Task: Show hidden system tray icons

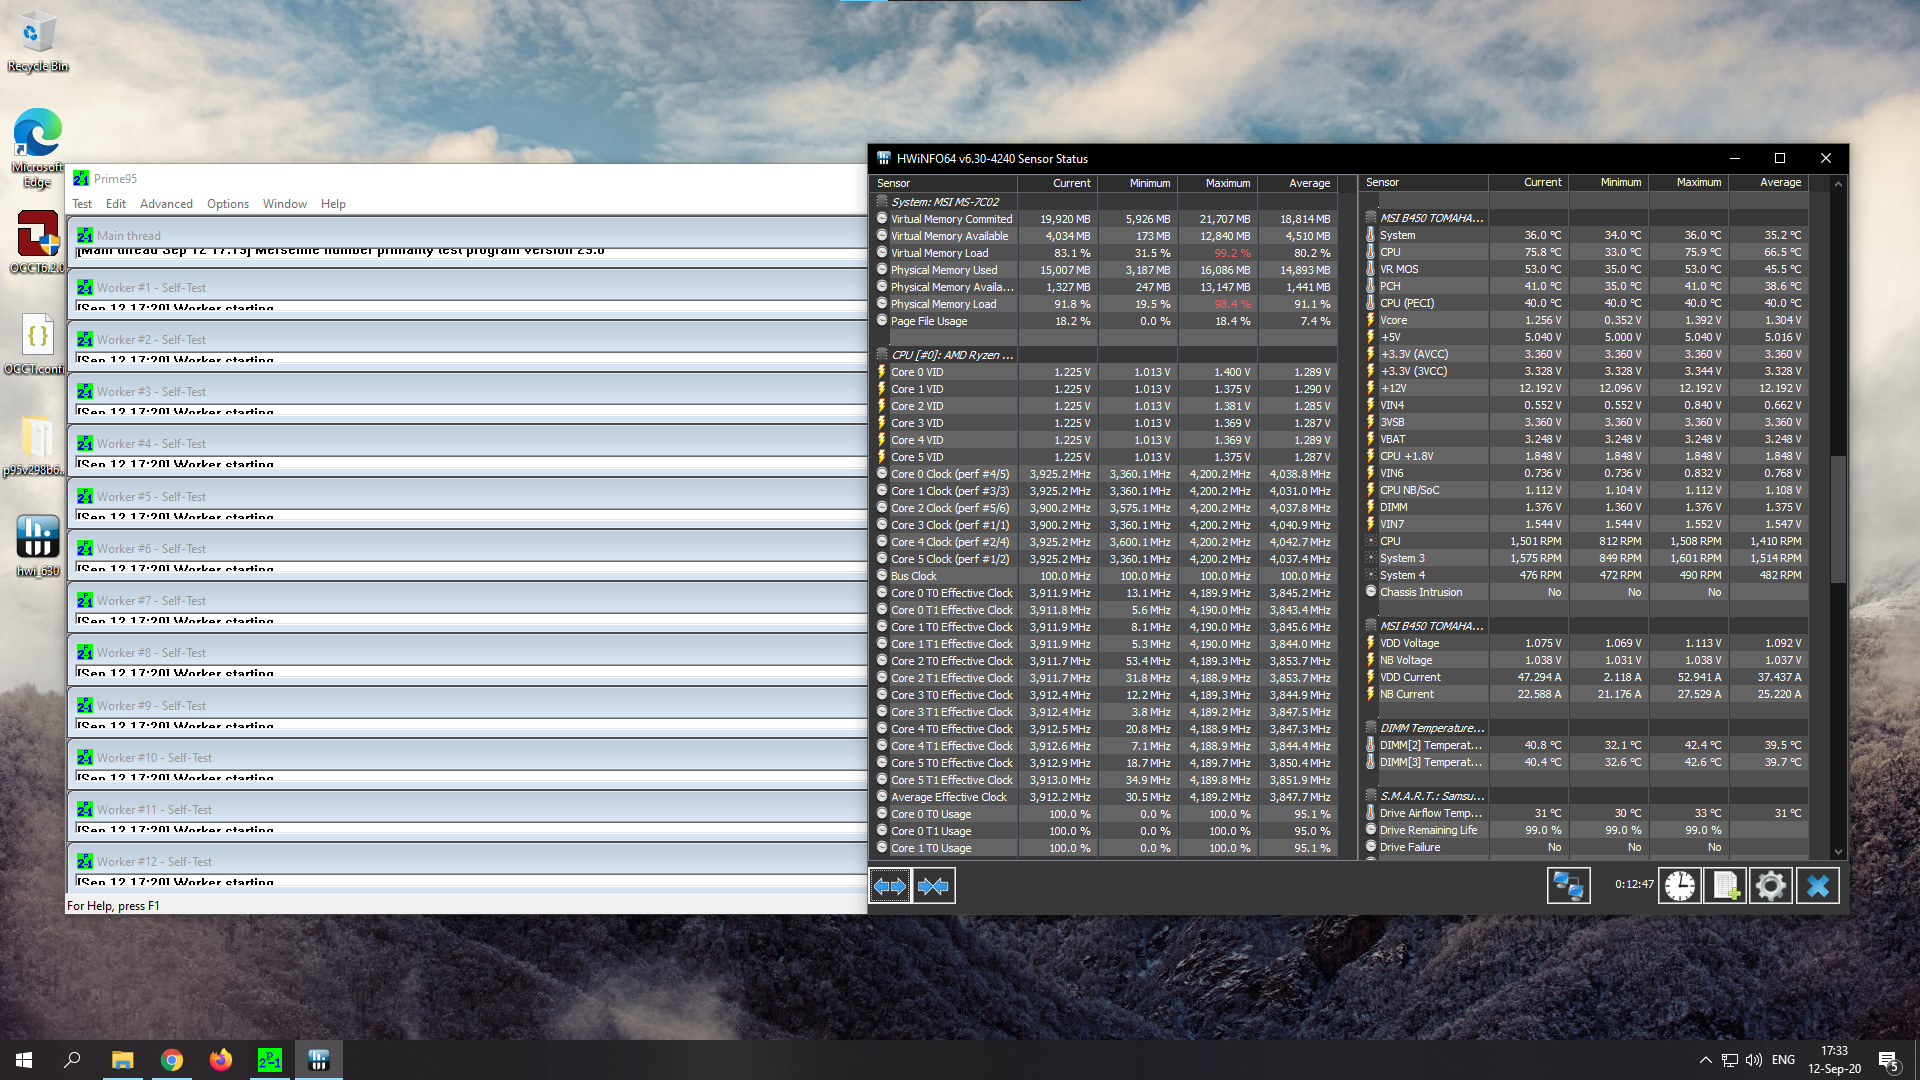Action: click(x=1705, y=1060)
